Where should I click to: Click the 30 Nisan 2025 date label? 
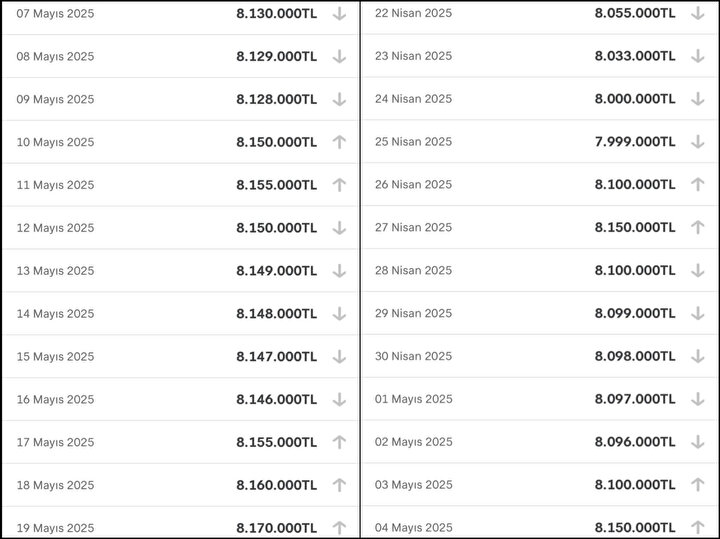pos(413,356)
